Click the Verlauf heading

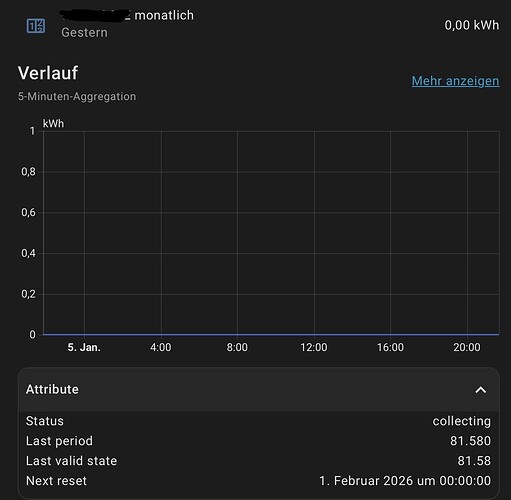pos(48,73)
